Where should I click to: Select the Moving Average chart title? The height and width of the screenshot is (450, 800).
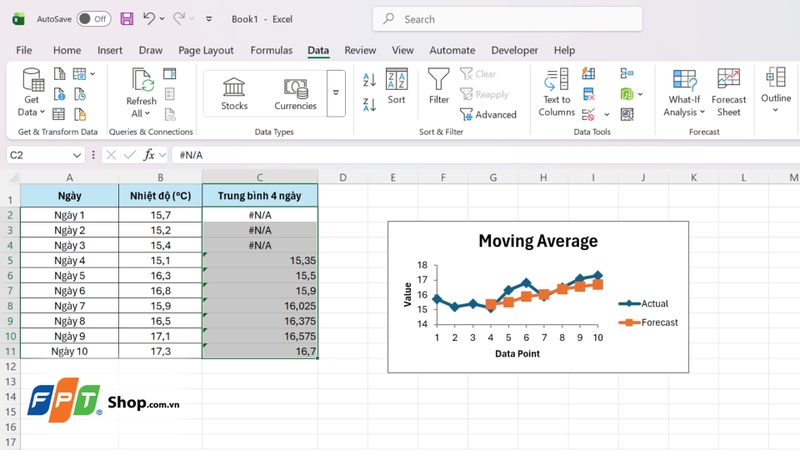(x=537, y=240)
